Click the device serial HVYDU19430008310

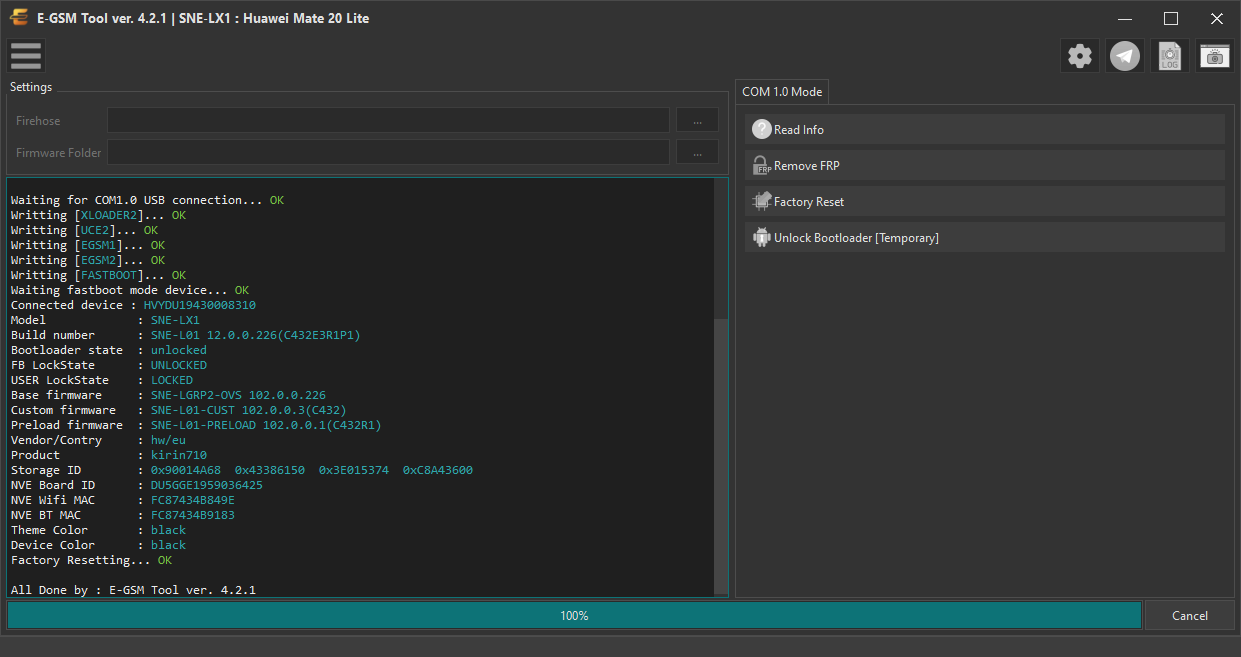pos(200,305)
